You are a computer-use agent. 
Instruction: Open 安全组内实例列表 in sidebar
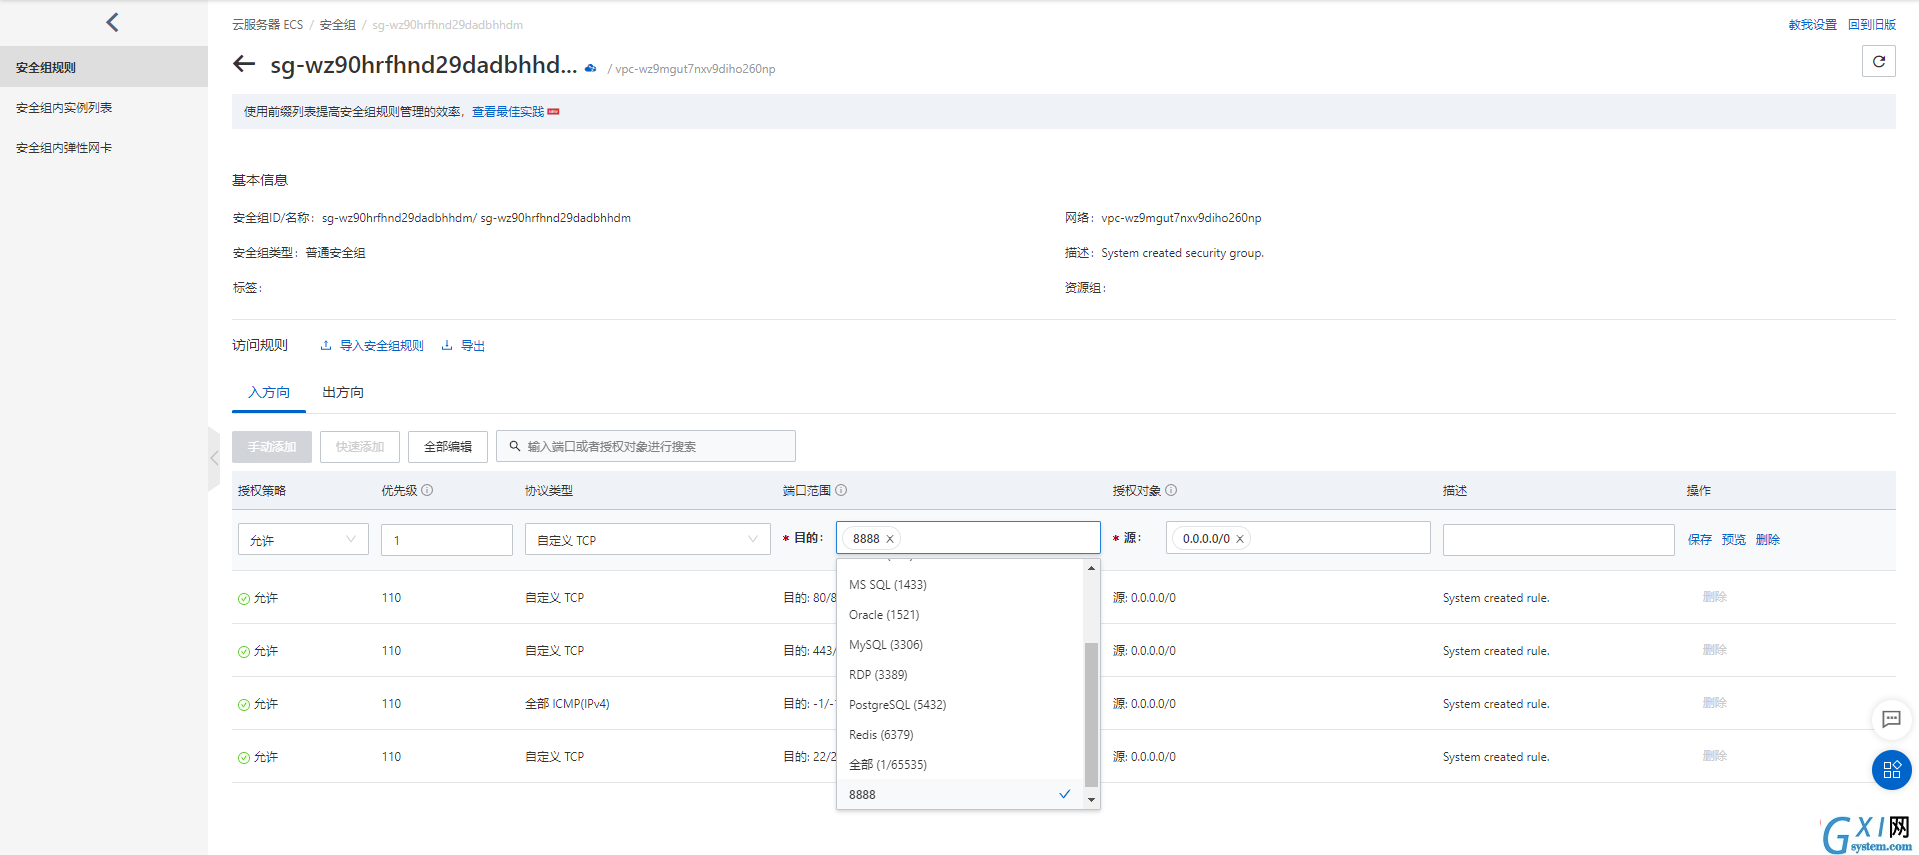[104, 107]
